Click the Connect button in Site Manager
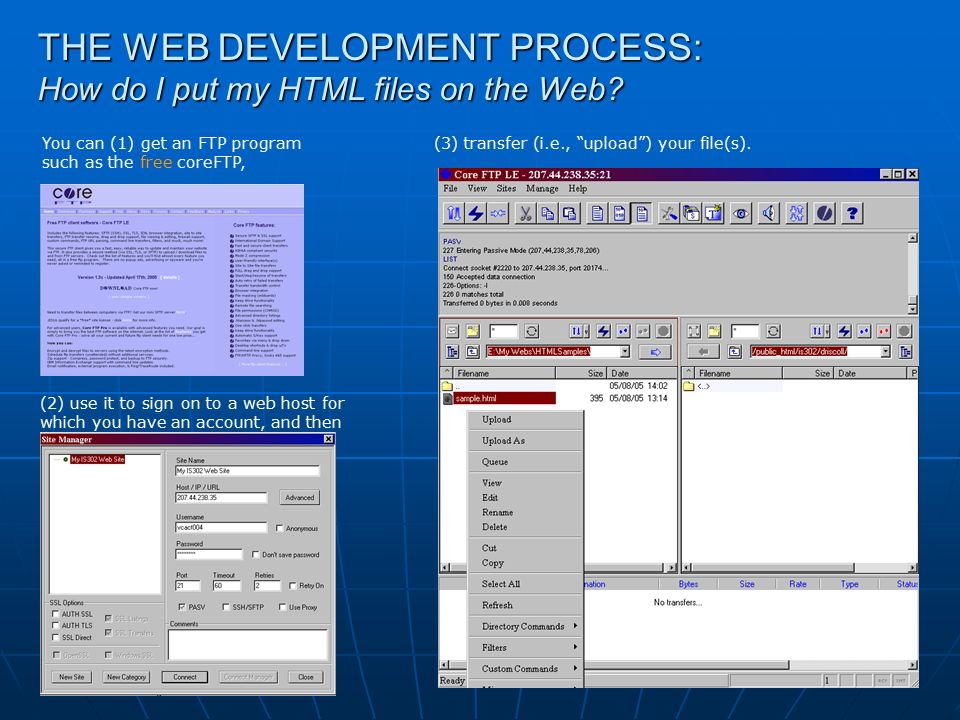Image resolution: width=960 pixels, height=720 pixels. click(x=185, y=677)
